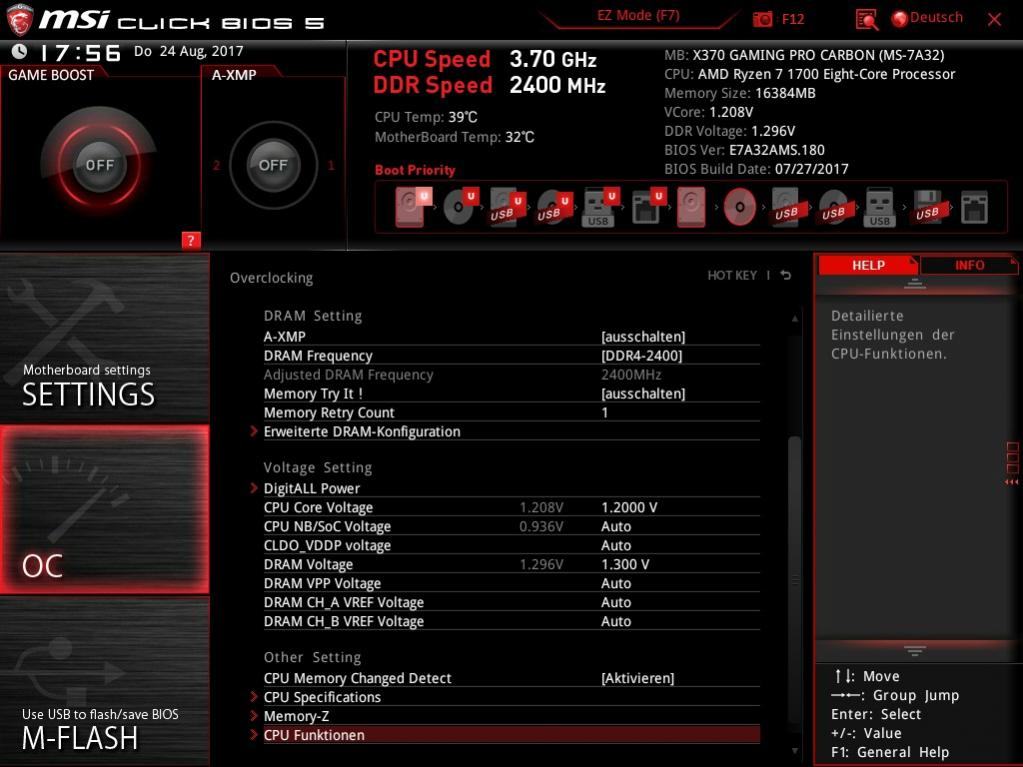Edit the DRAM Voltage 1.300 V field
Screen dimensions: 1023x767
[x=625, y=564]
